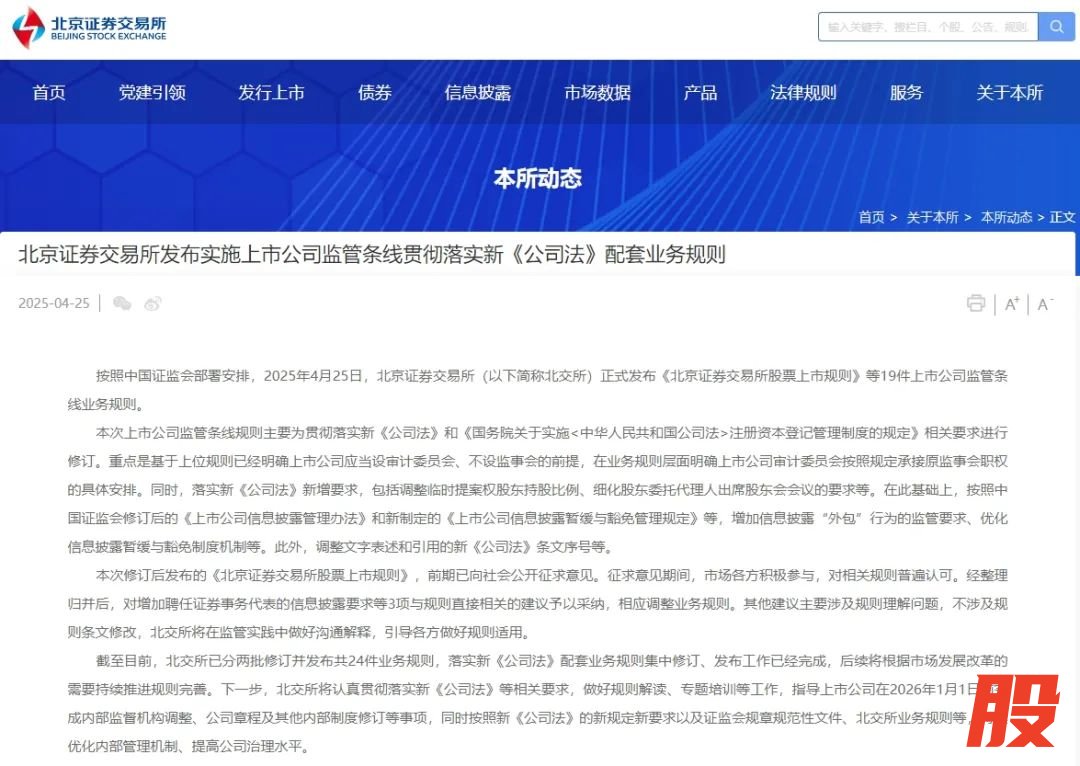
Task: Expand the 市场数据 menu
Action: pos(597,93)
